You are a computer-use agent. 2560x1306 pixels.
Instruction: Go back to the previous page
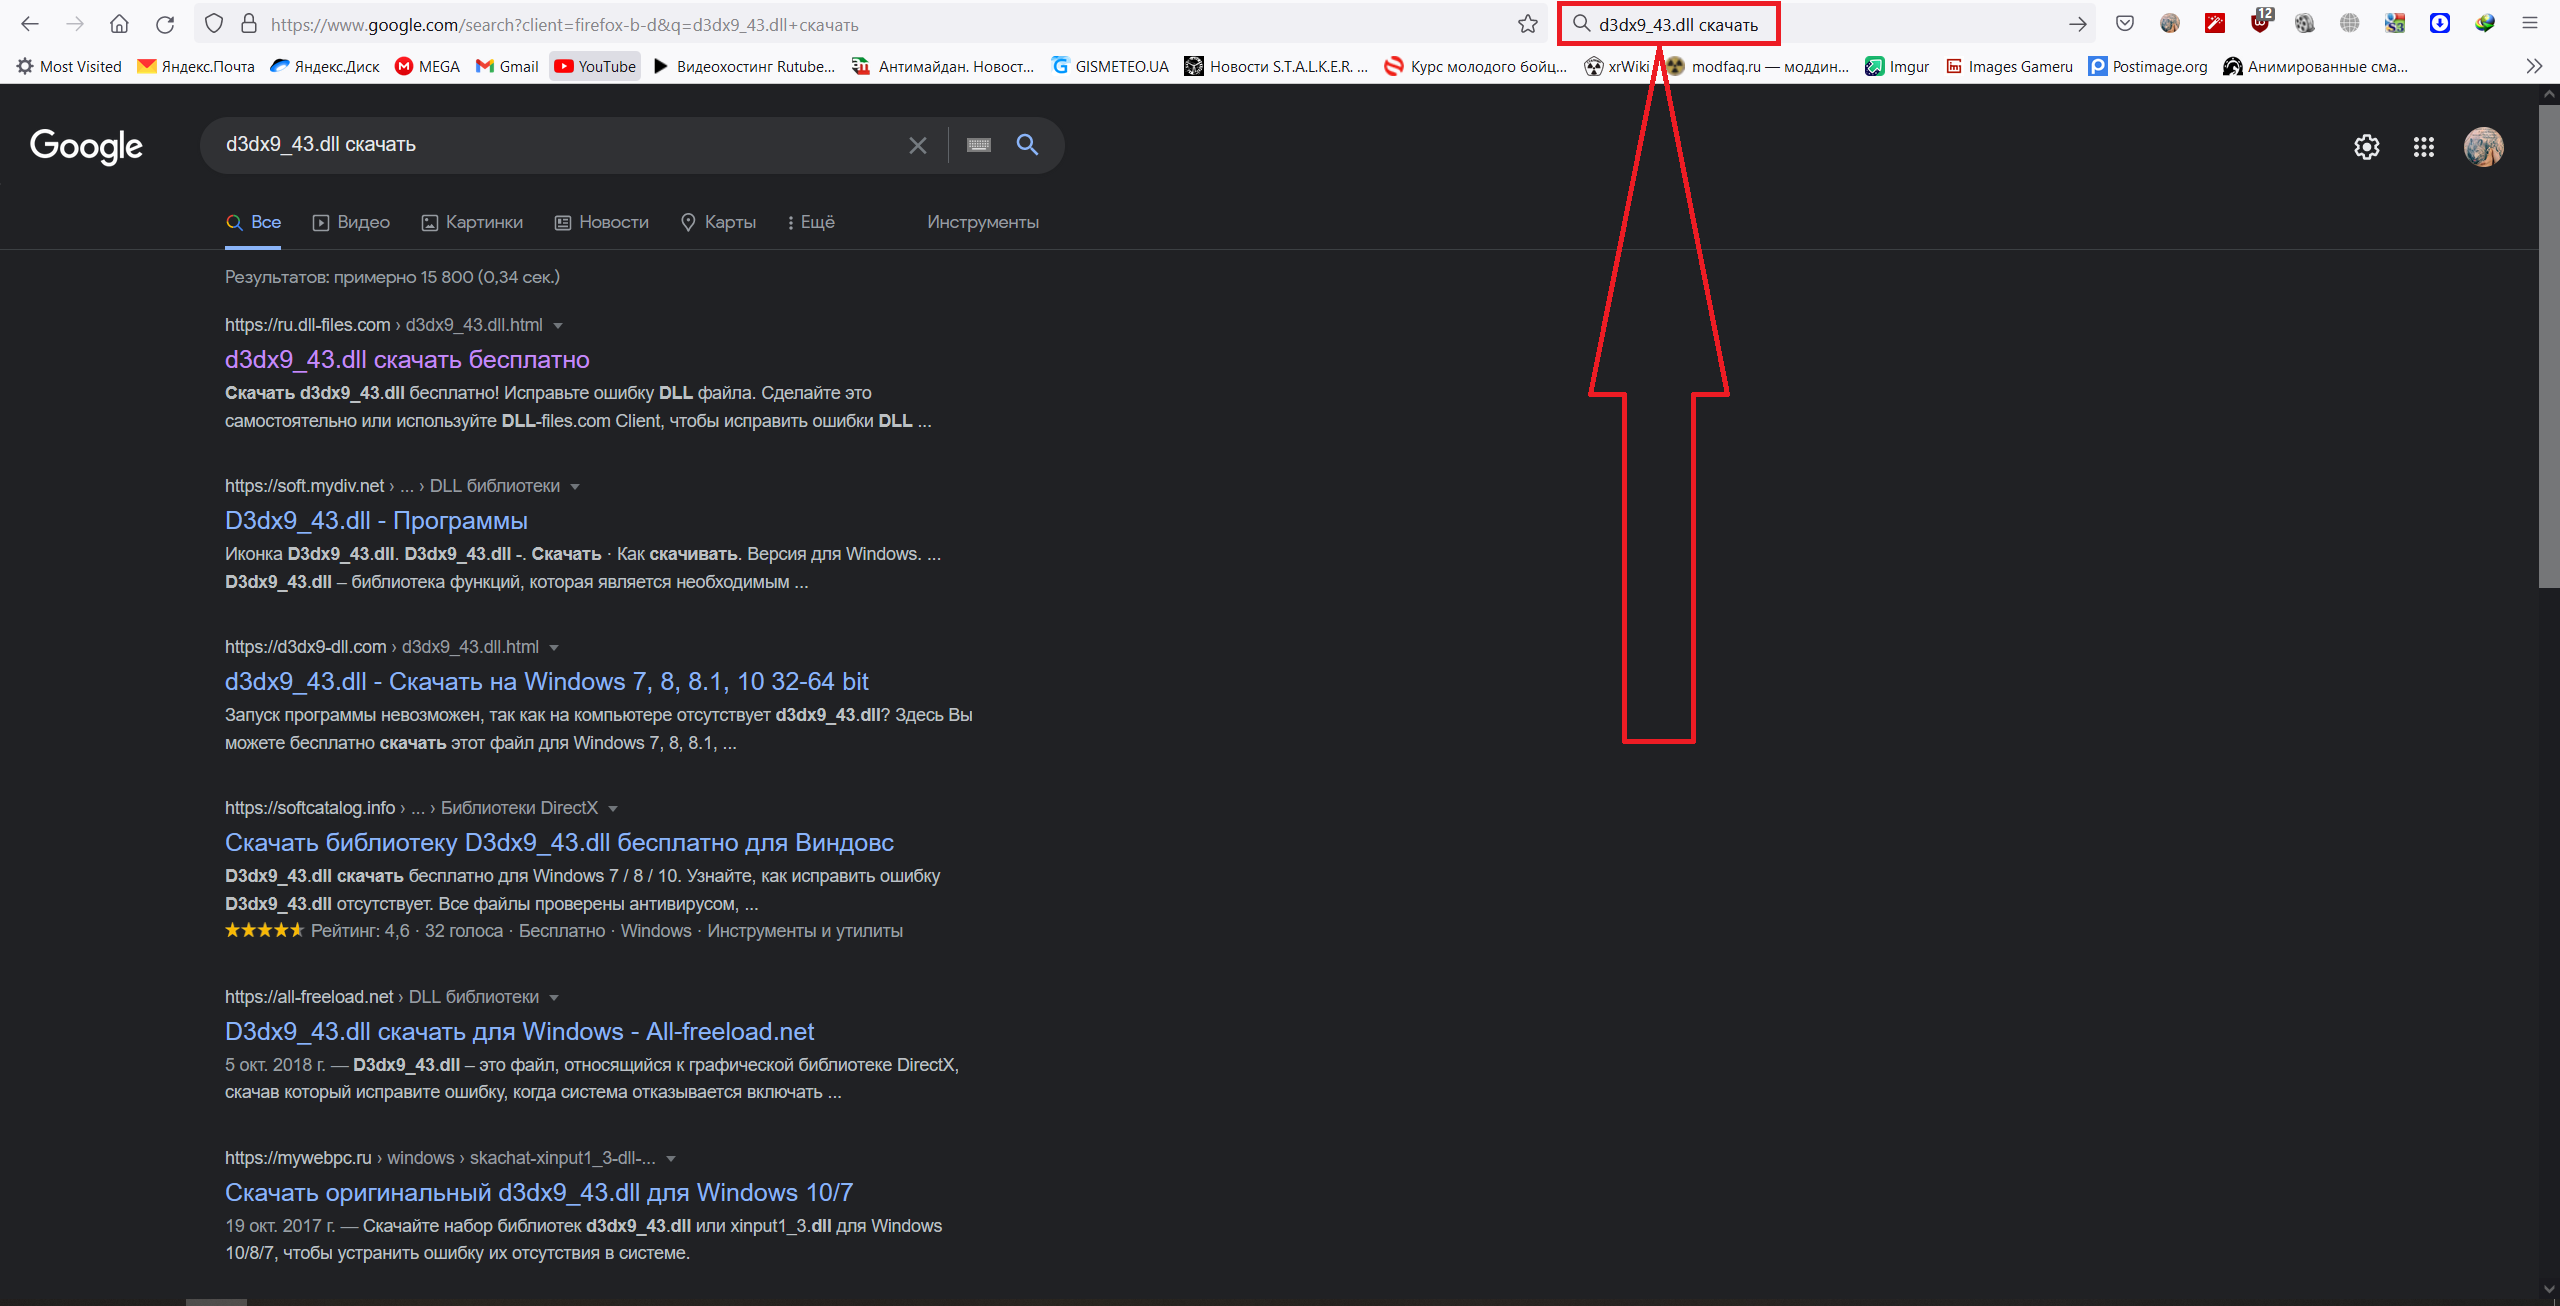30,24
